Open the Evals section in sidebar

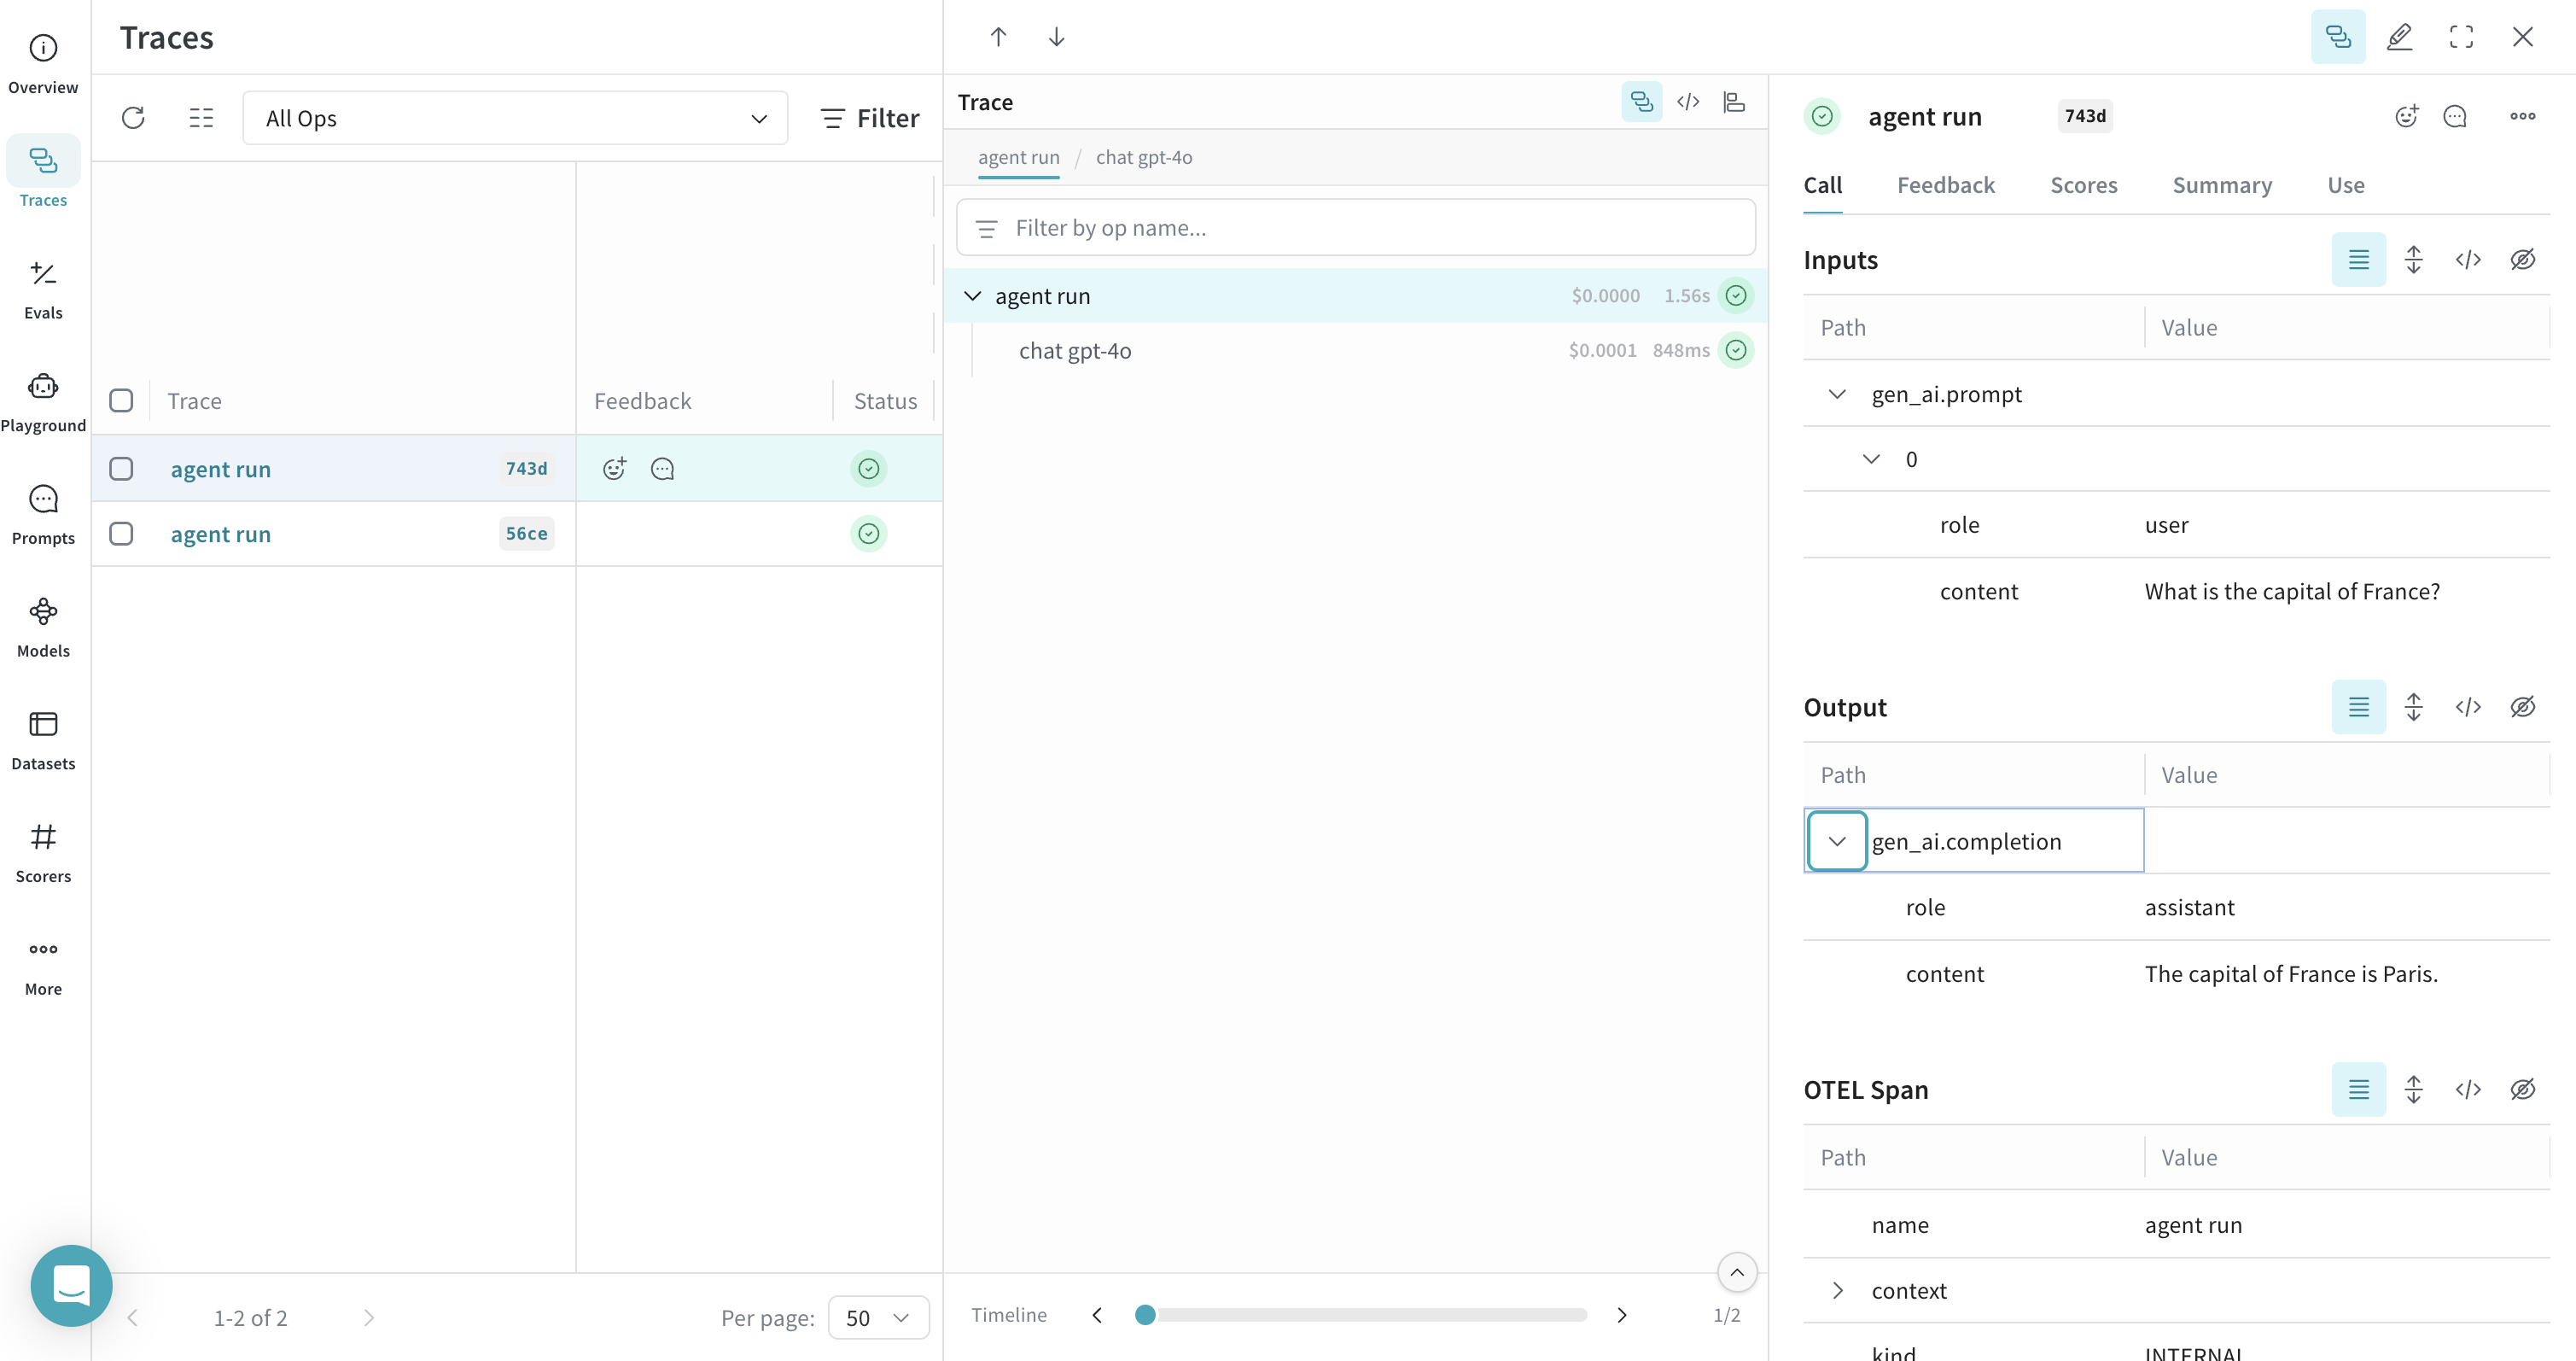pyautogui.click(x=43, y=290)
